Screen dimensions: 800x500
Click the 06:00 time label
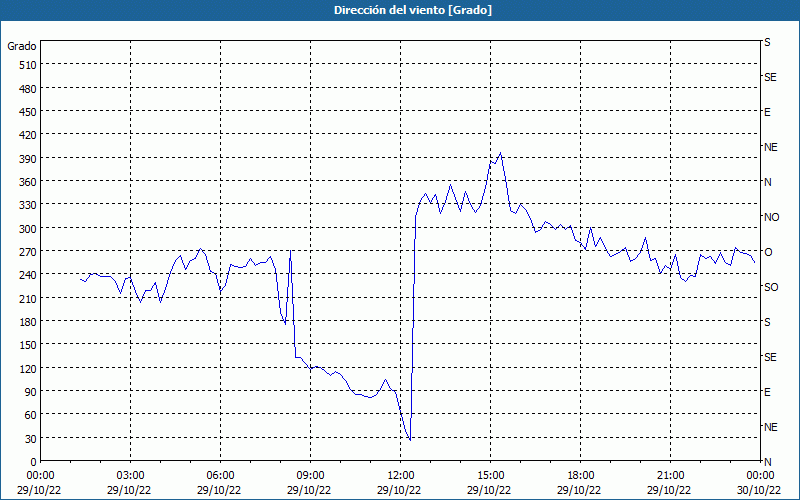220,476
